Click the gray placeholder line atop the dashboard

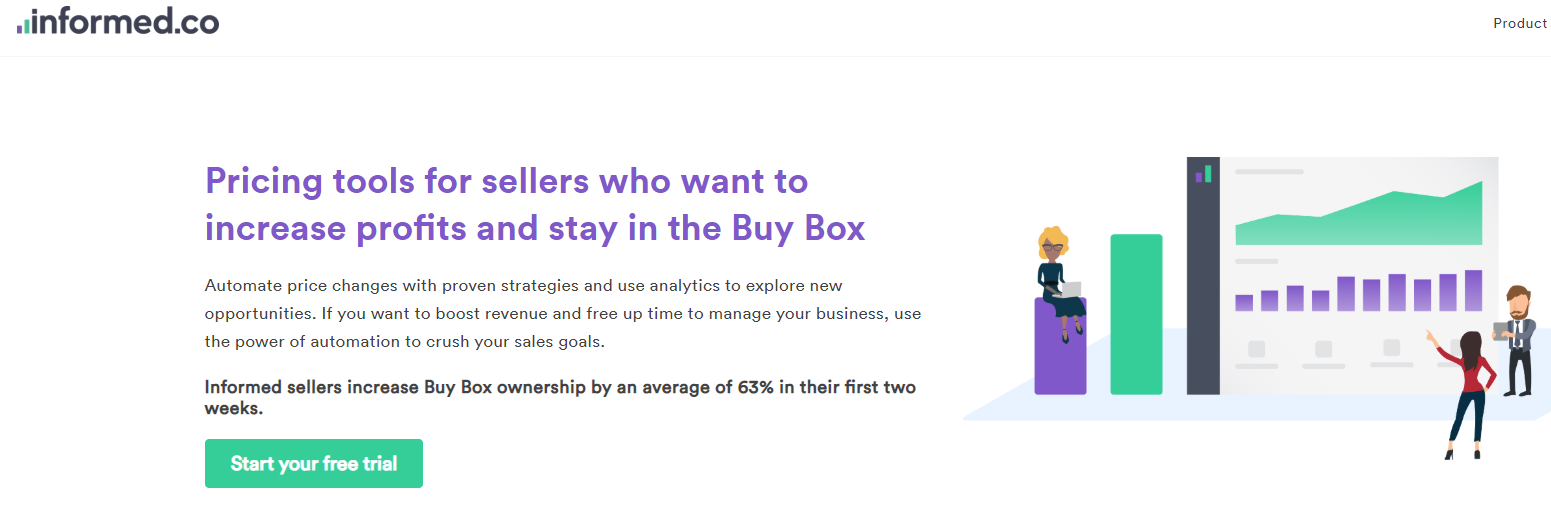tap(1269, 172)
